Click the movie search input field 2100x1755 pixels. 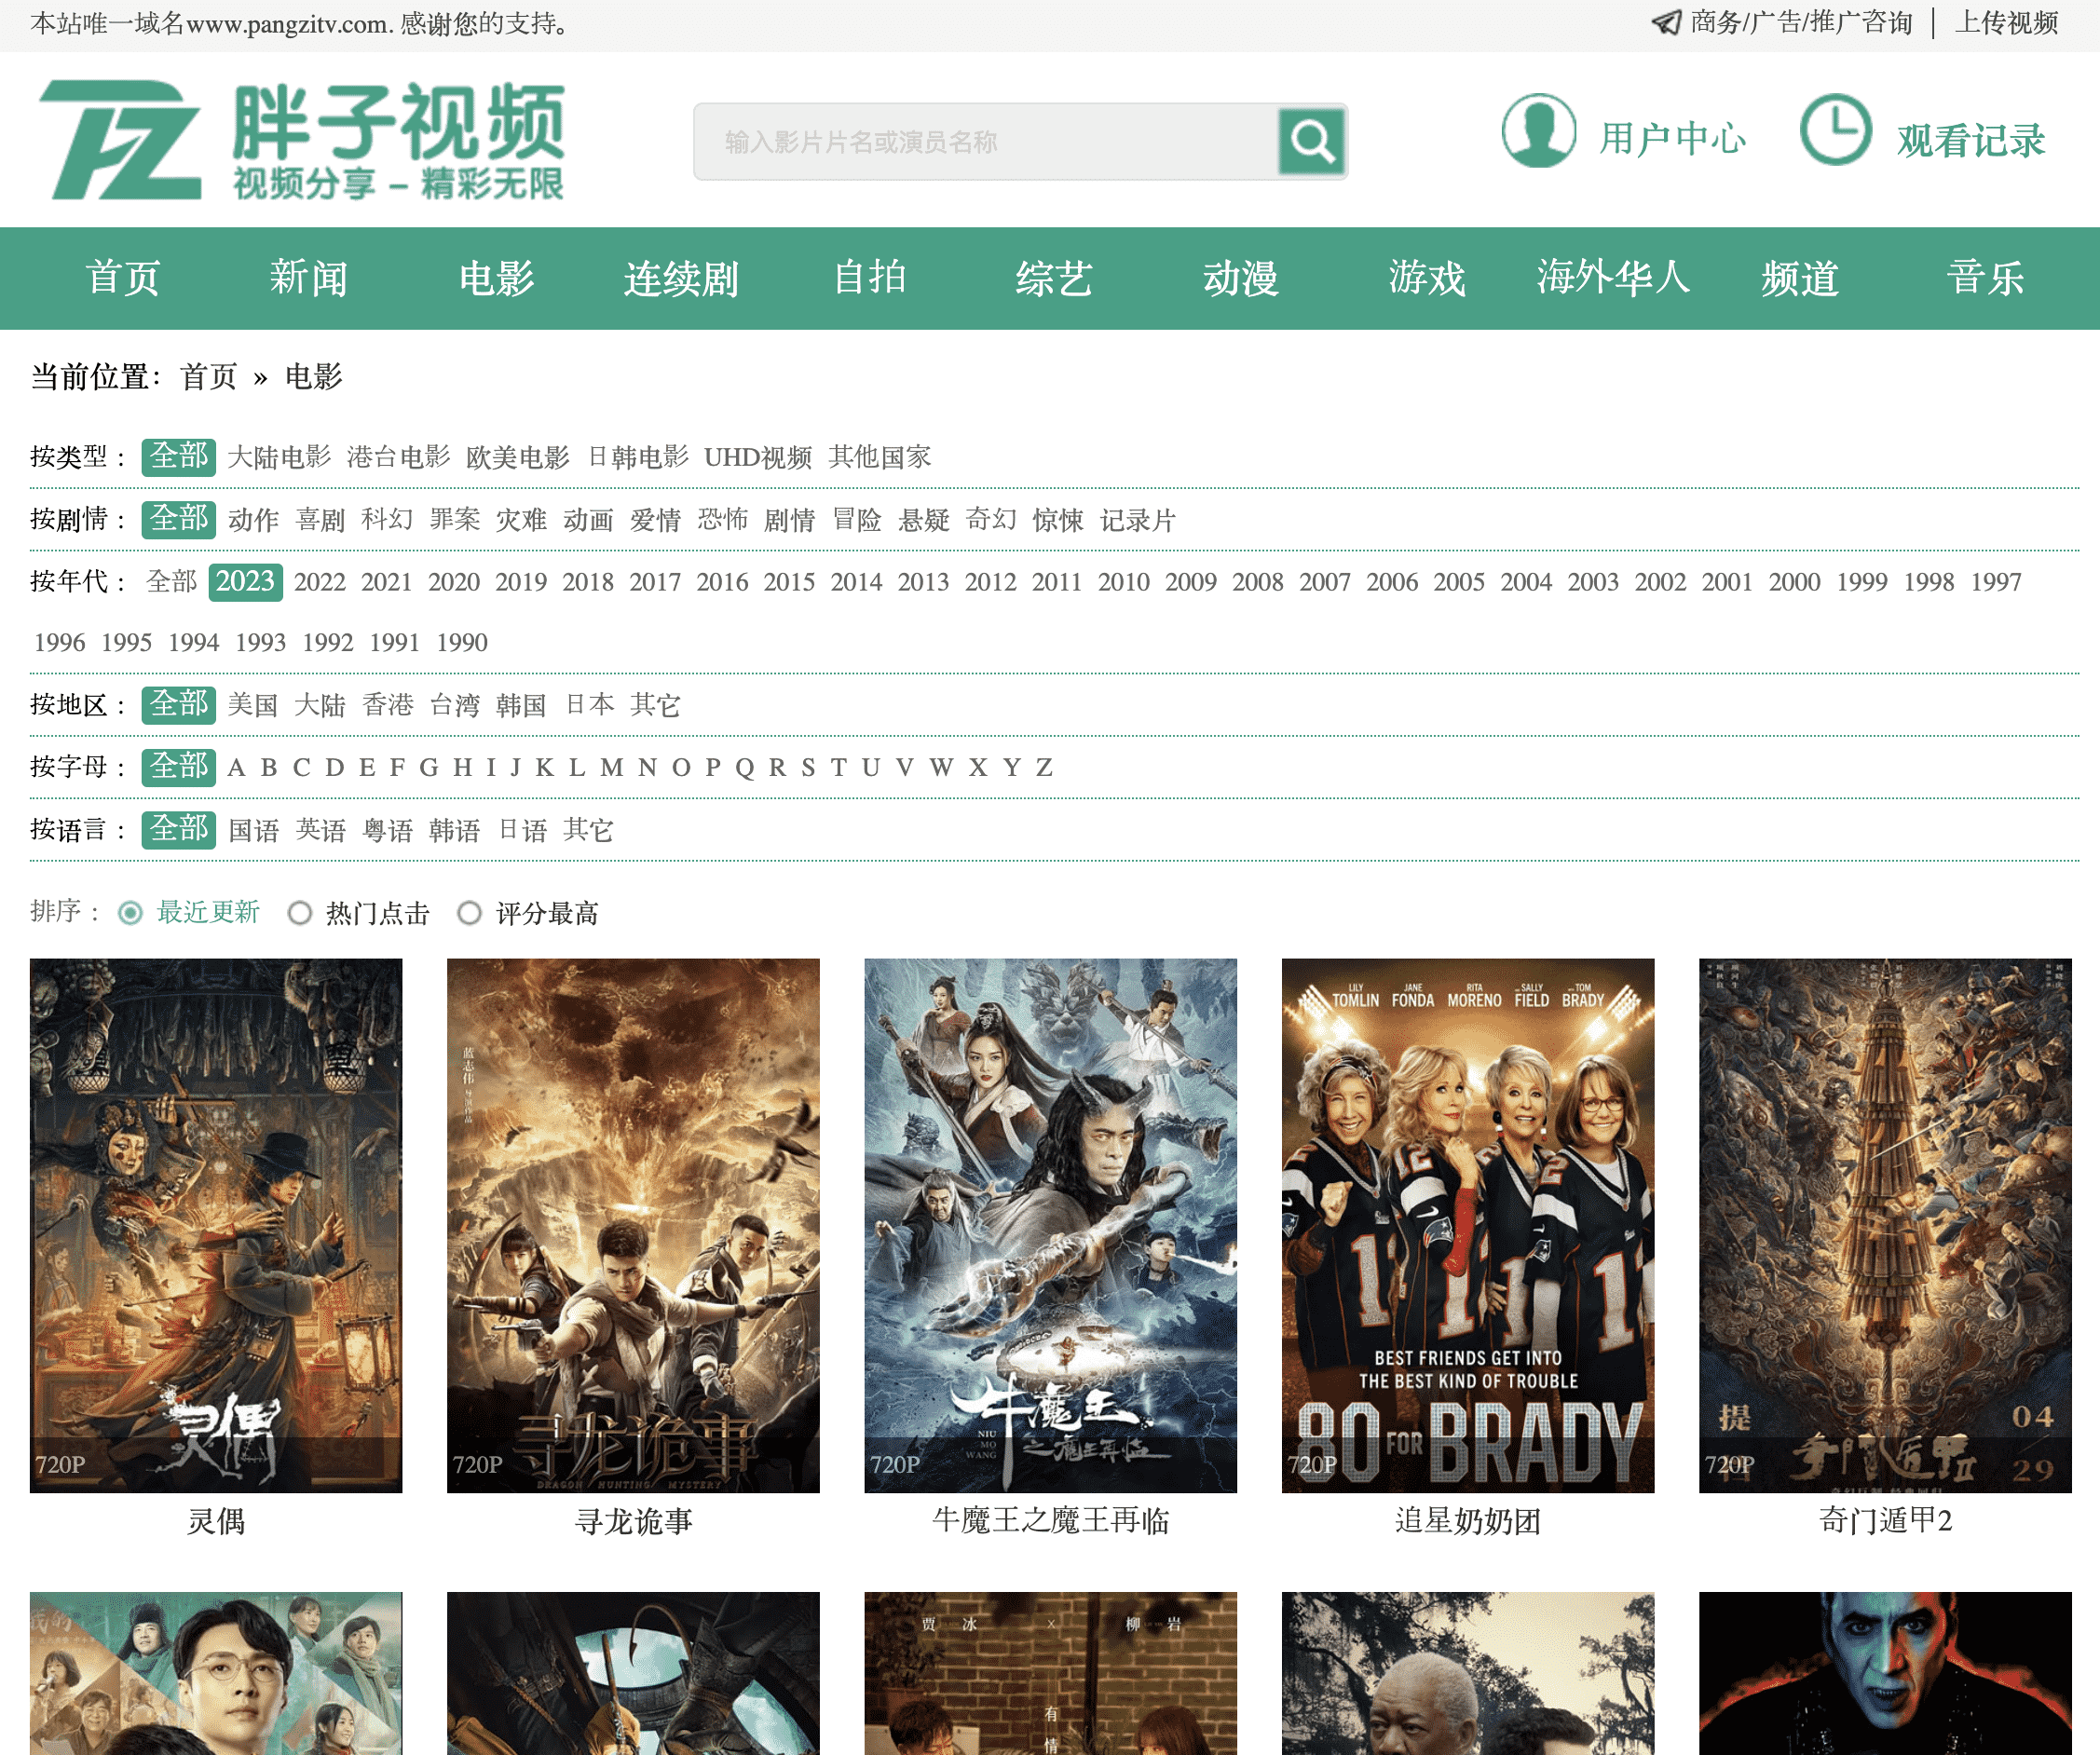tap(985, 142)
